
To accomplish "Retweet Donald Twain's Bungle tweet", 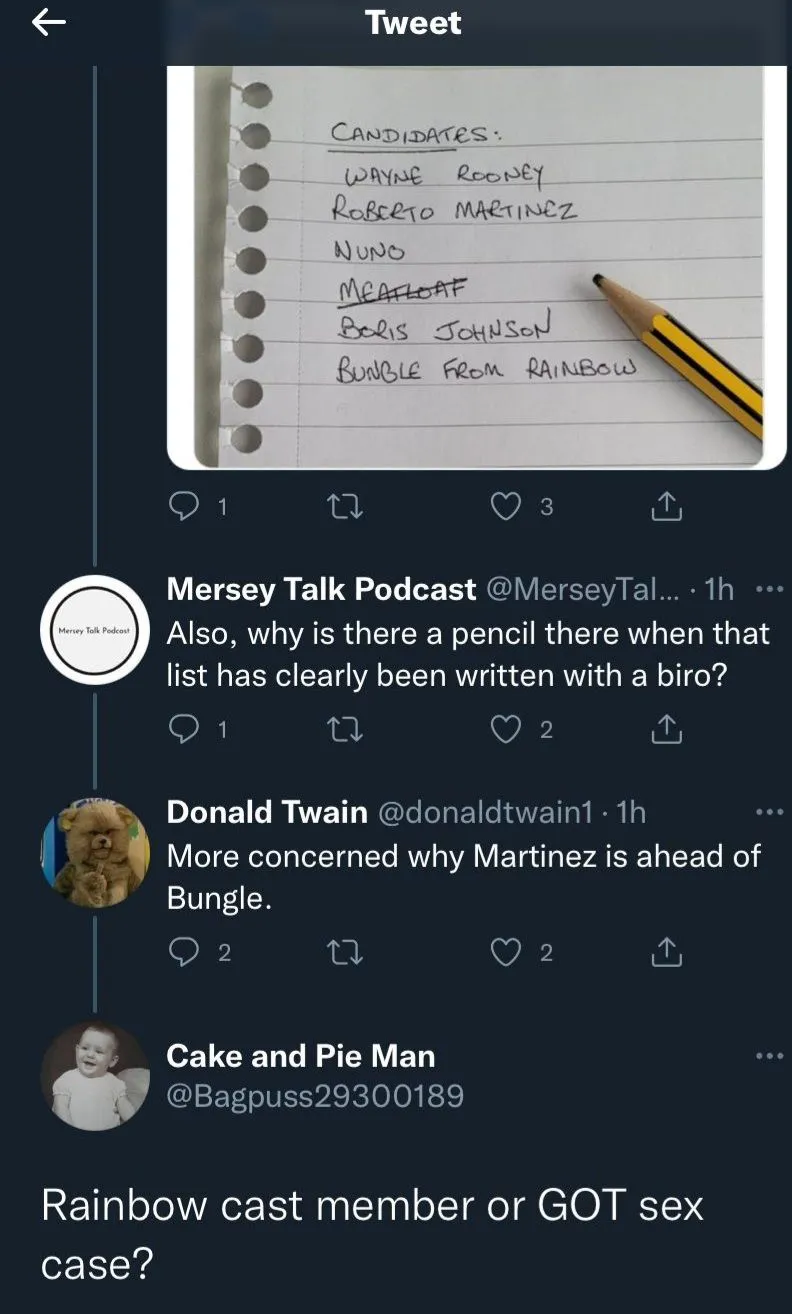I will (345, 954).
